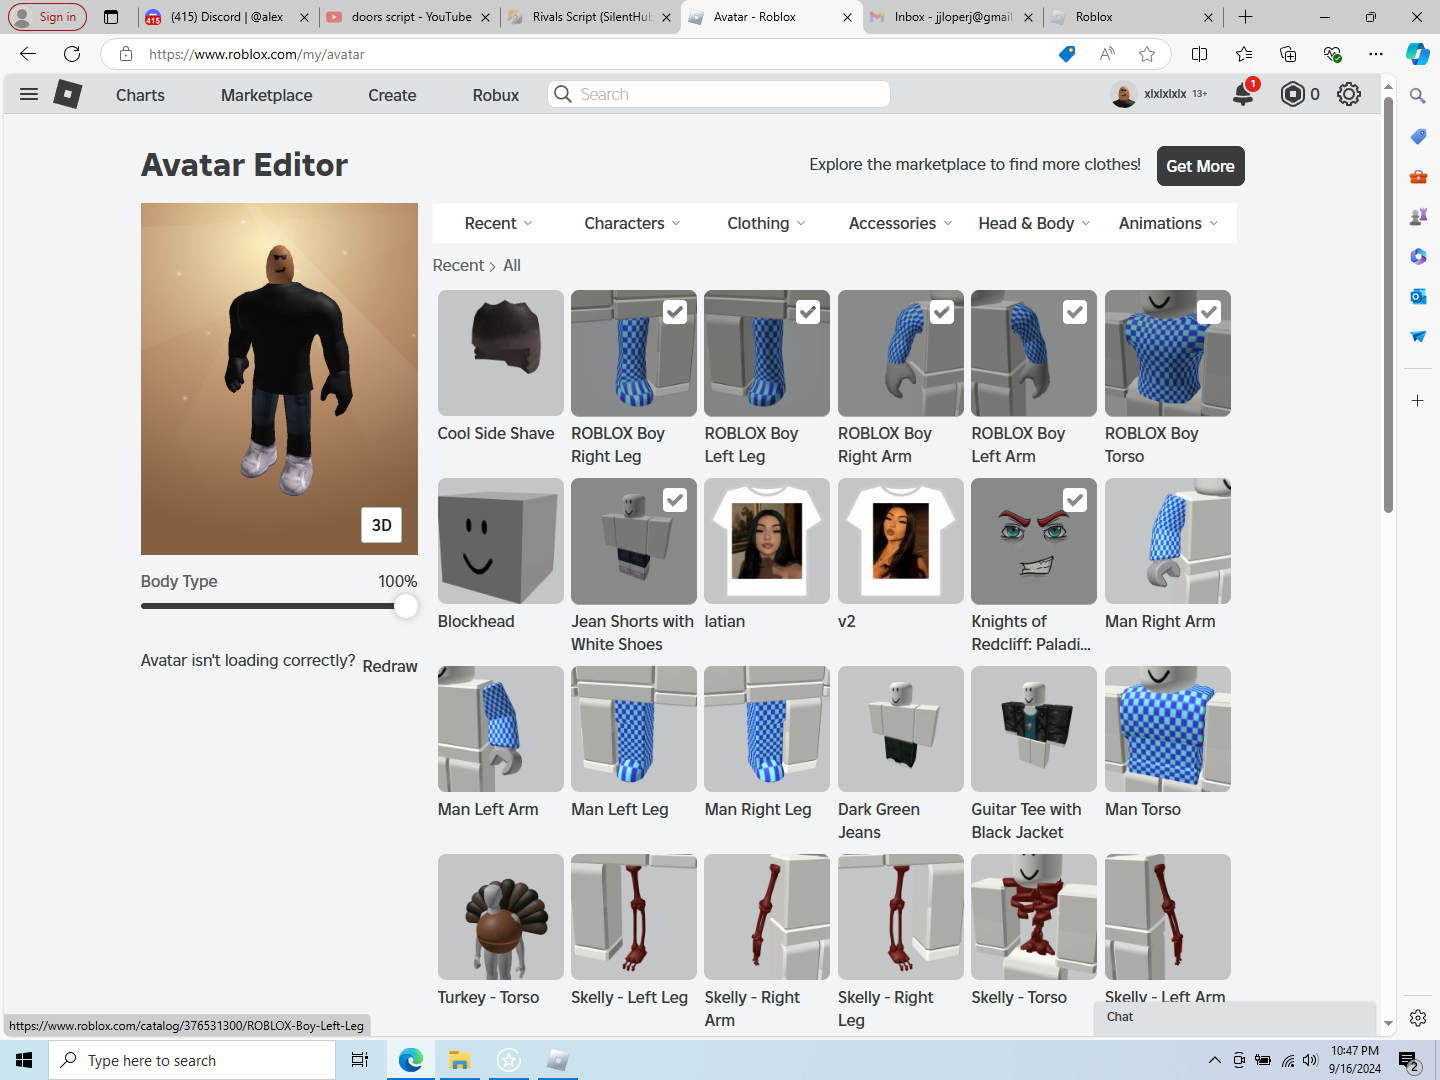Expand the Characters dropdown
This screenshot has width=1440, height=1080.
click(632, 223)
